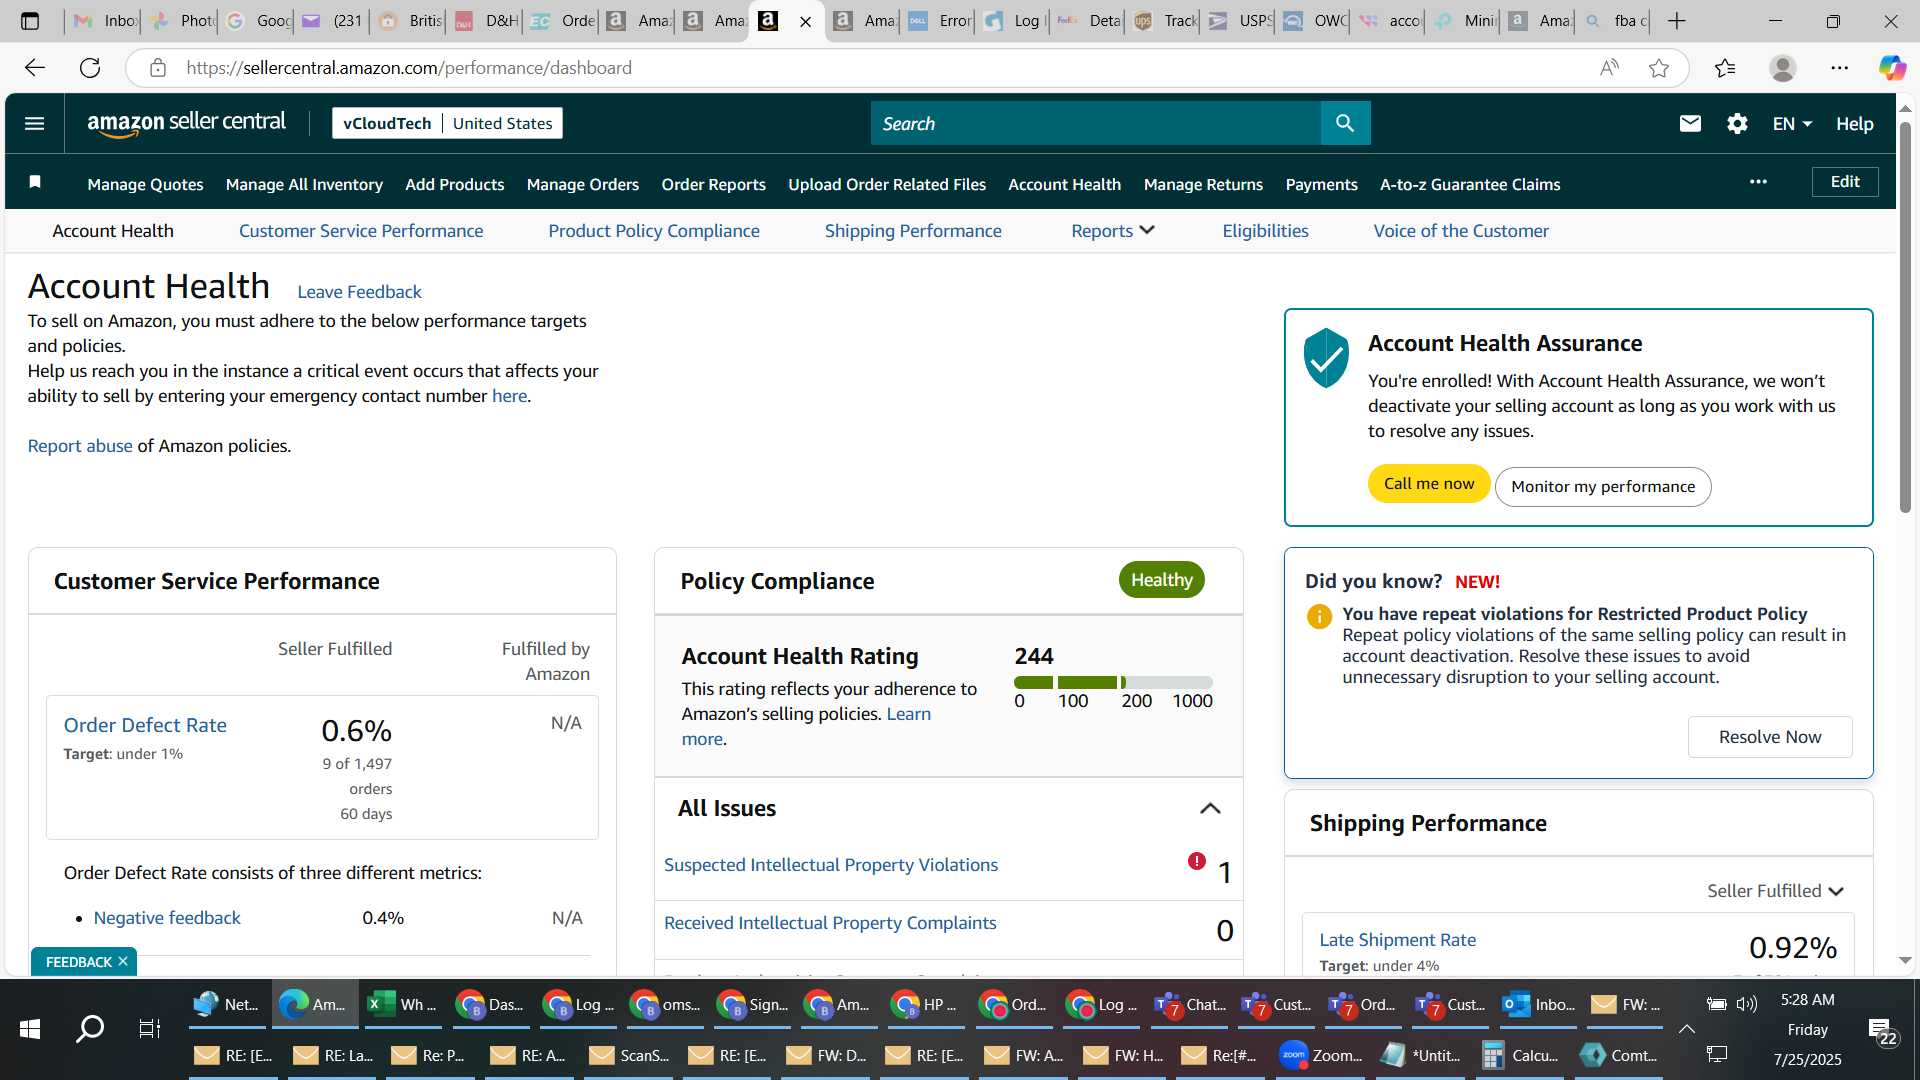Switch to Customer Service Performance tab
The image size is (1920, 1080).
[361, 230]
